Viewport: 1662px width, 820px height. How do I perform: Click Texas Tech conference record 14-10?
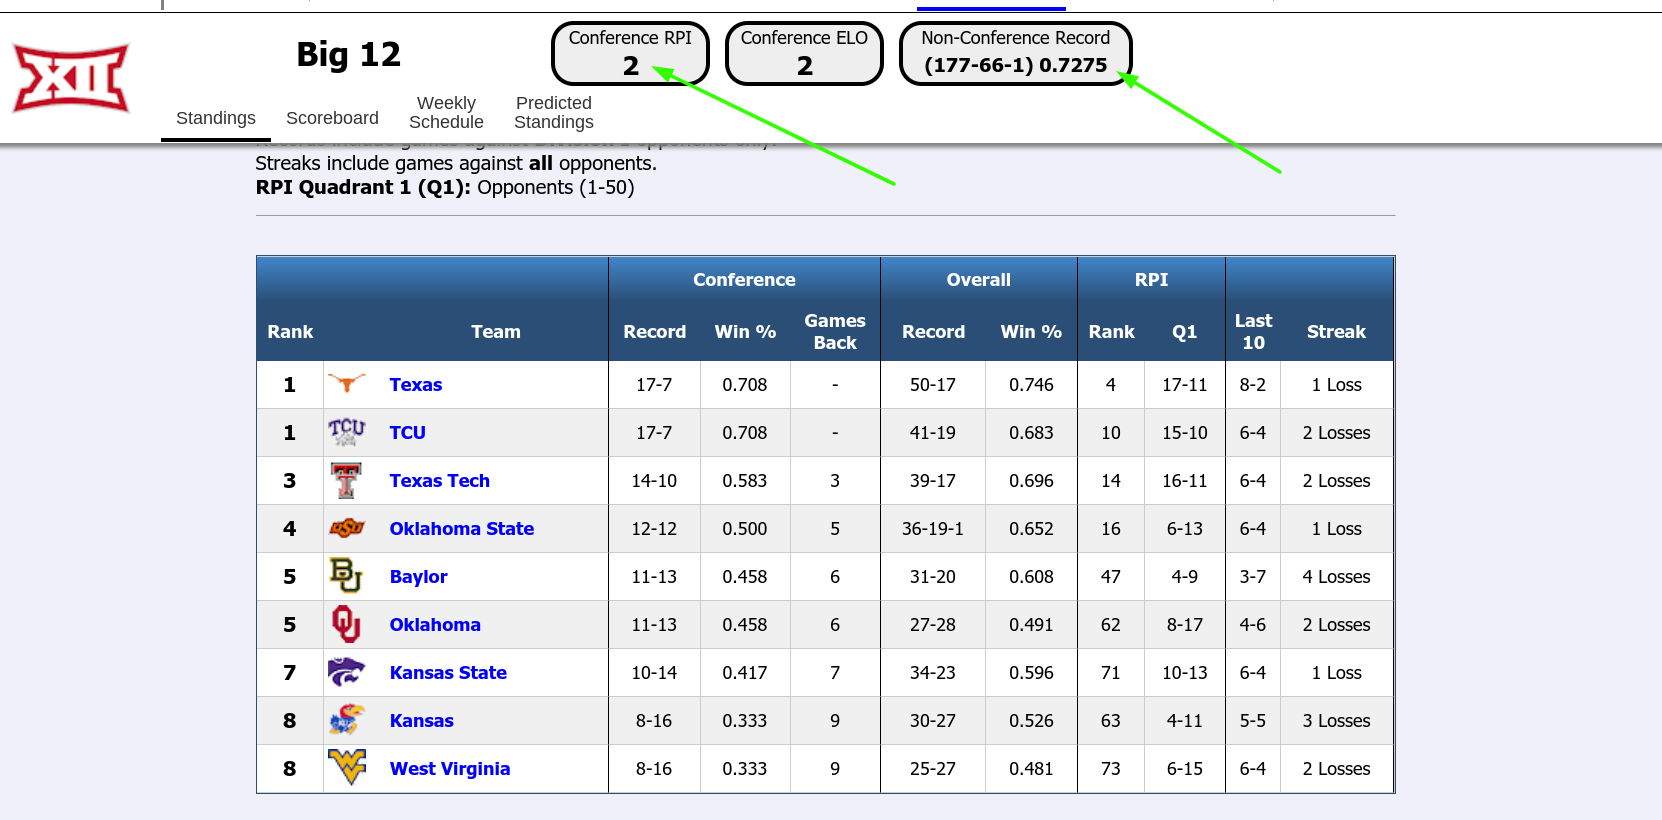click(654, 481)
